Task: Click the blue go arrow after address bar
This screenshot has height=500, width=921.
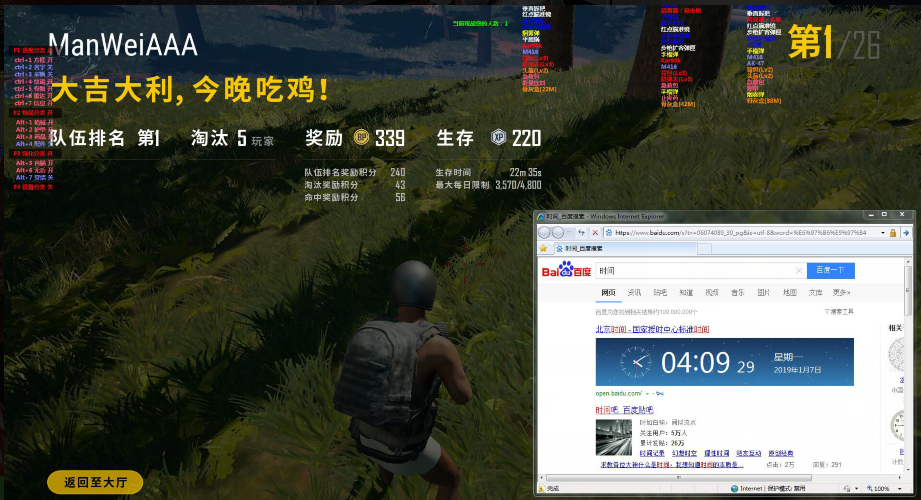Action: [906, 233]
